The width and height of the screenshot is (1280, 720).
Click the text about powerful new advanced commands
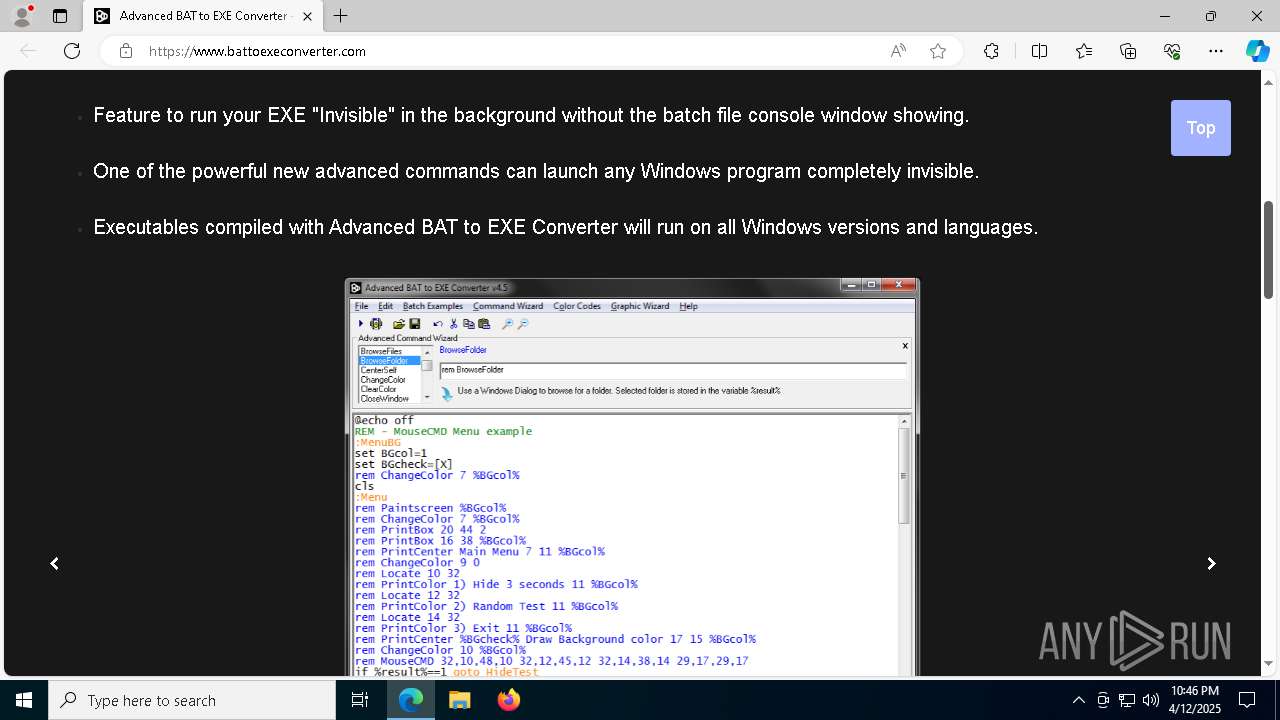coord(536,171)
